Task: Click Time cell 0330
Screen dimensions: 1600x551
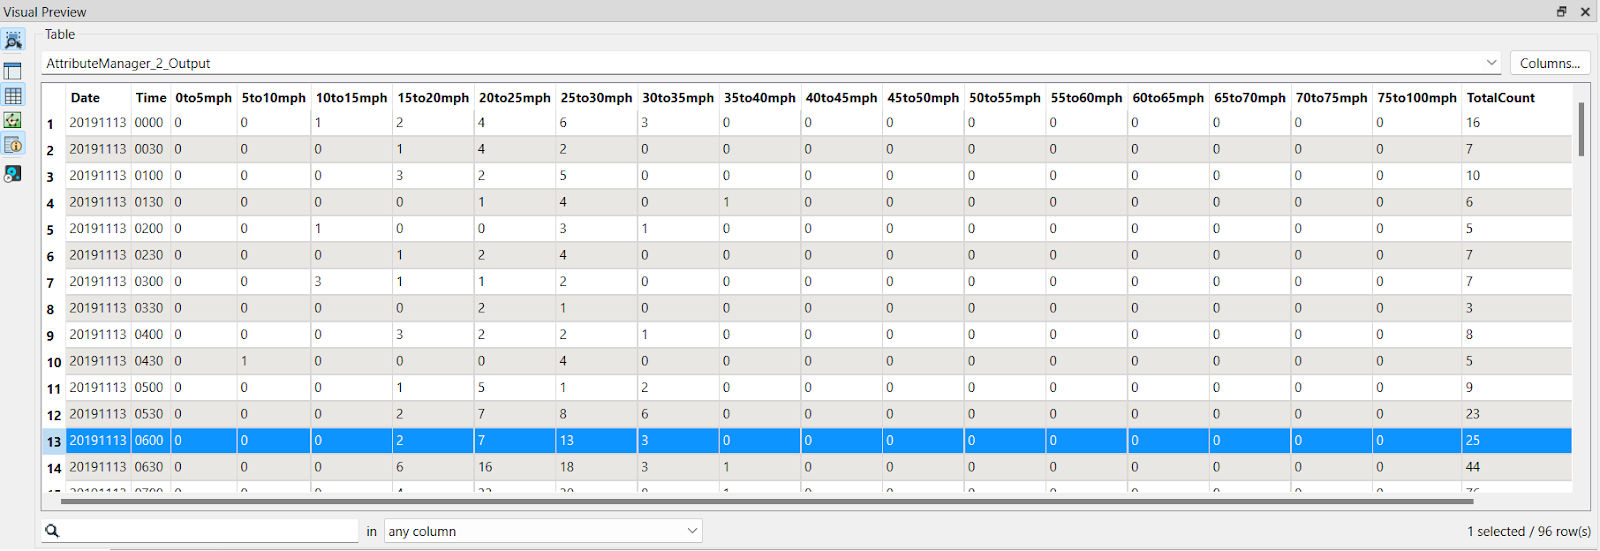Action: click(x=151, y=308)
